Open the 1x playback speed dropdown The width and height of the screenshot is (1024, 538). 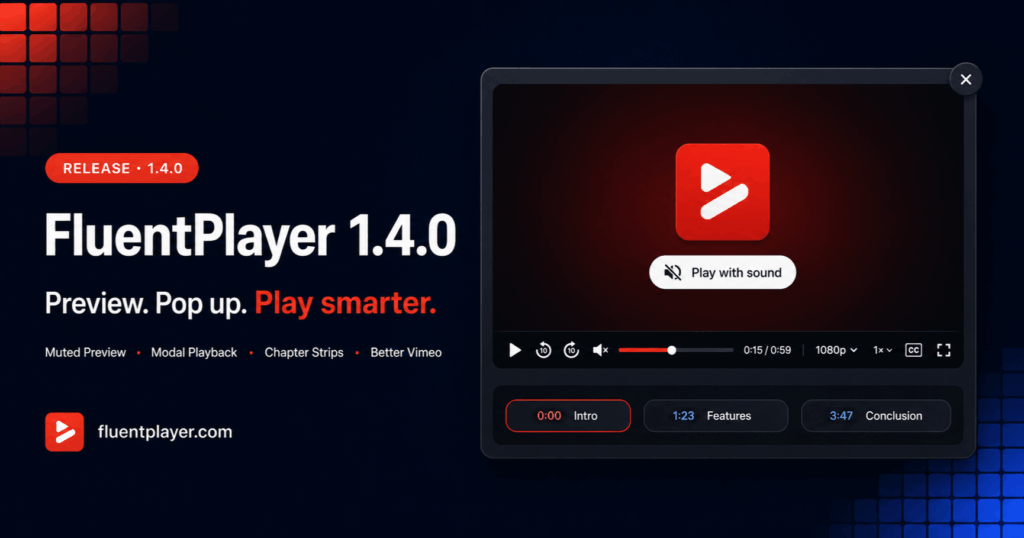click(882, 351)
